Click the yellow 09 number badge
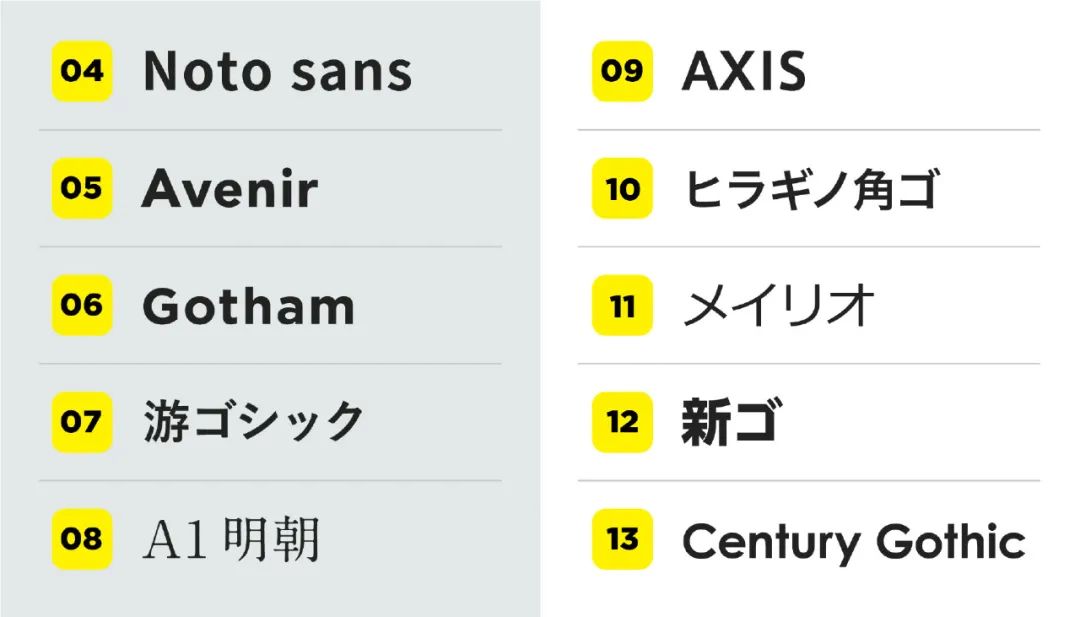 coord(622,71)
